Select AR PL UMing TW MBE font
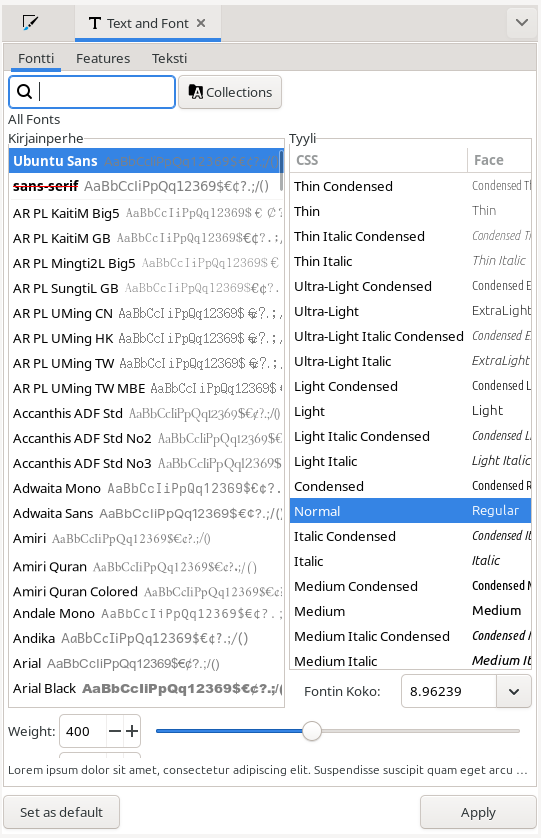Viewport: 541px width, 838px height. tap(144, 389)
